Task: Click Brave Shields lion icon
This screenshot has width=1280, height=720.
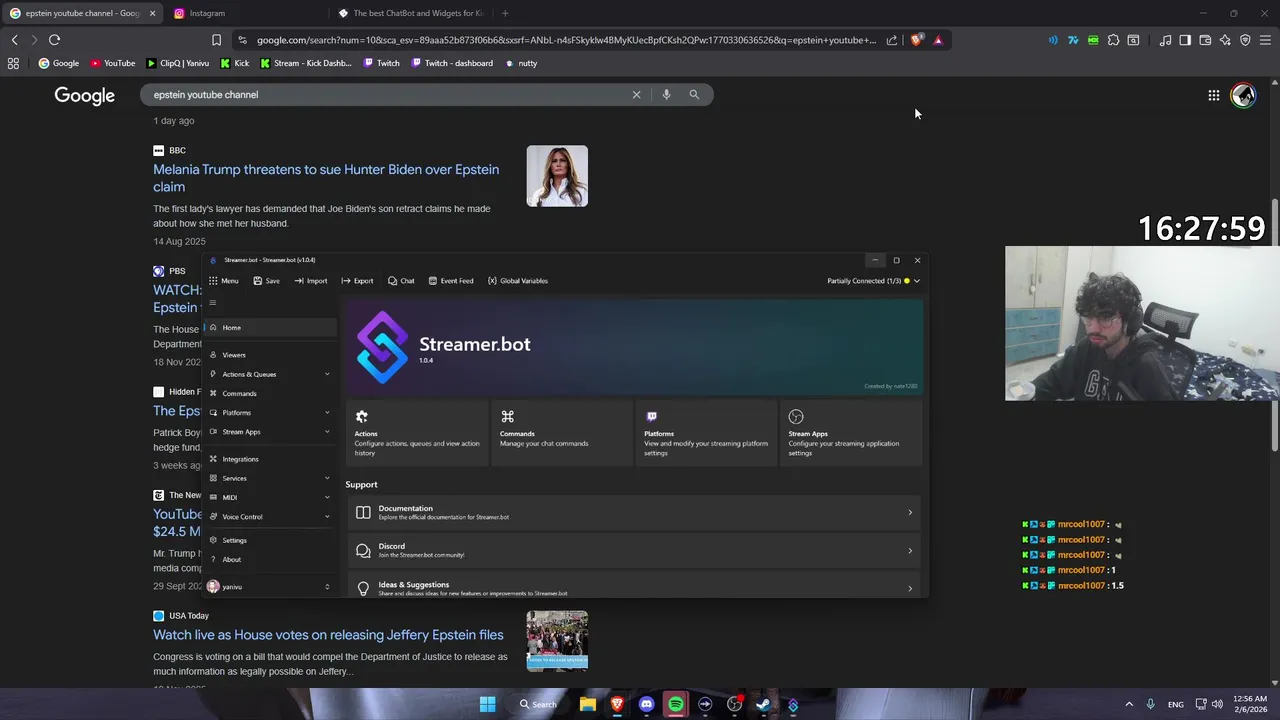Action: (916, 40)
